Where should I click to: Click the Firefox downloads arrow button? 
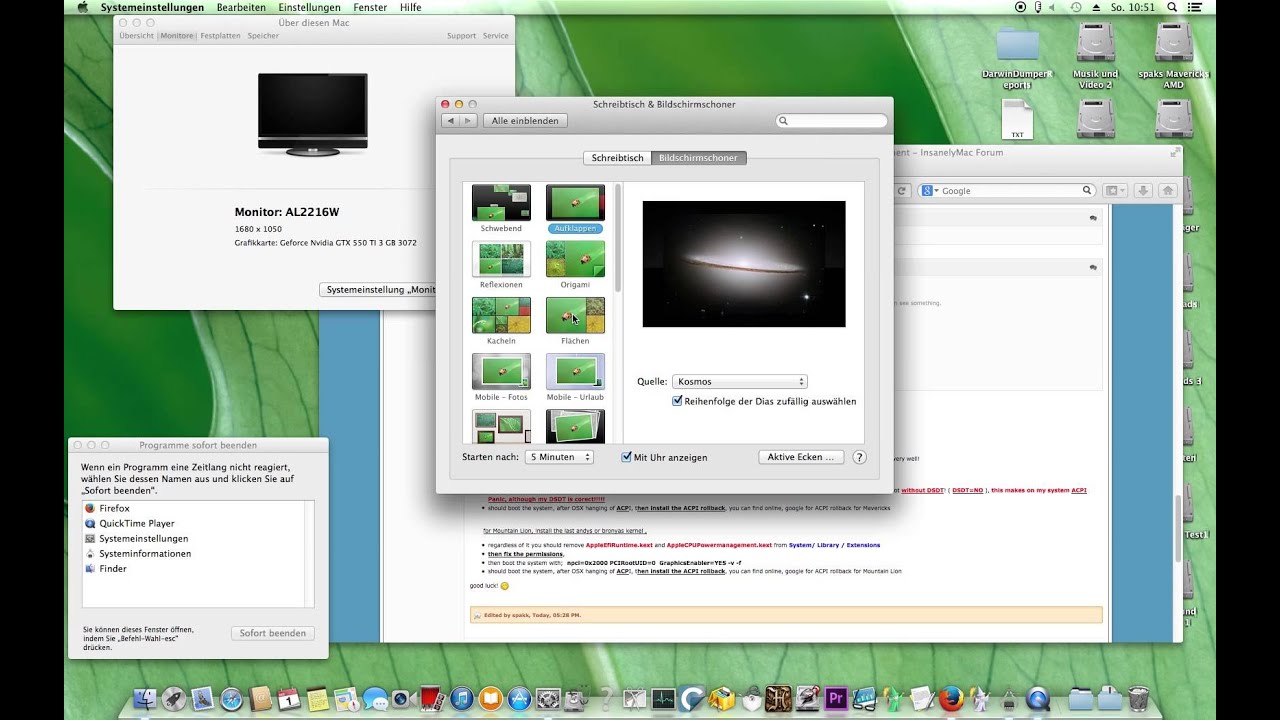1144,190
